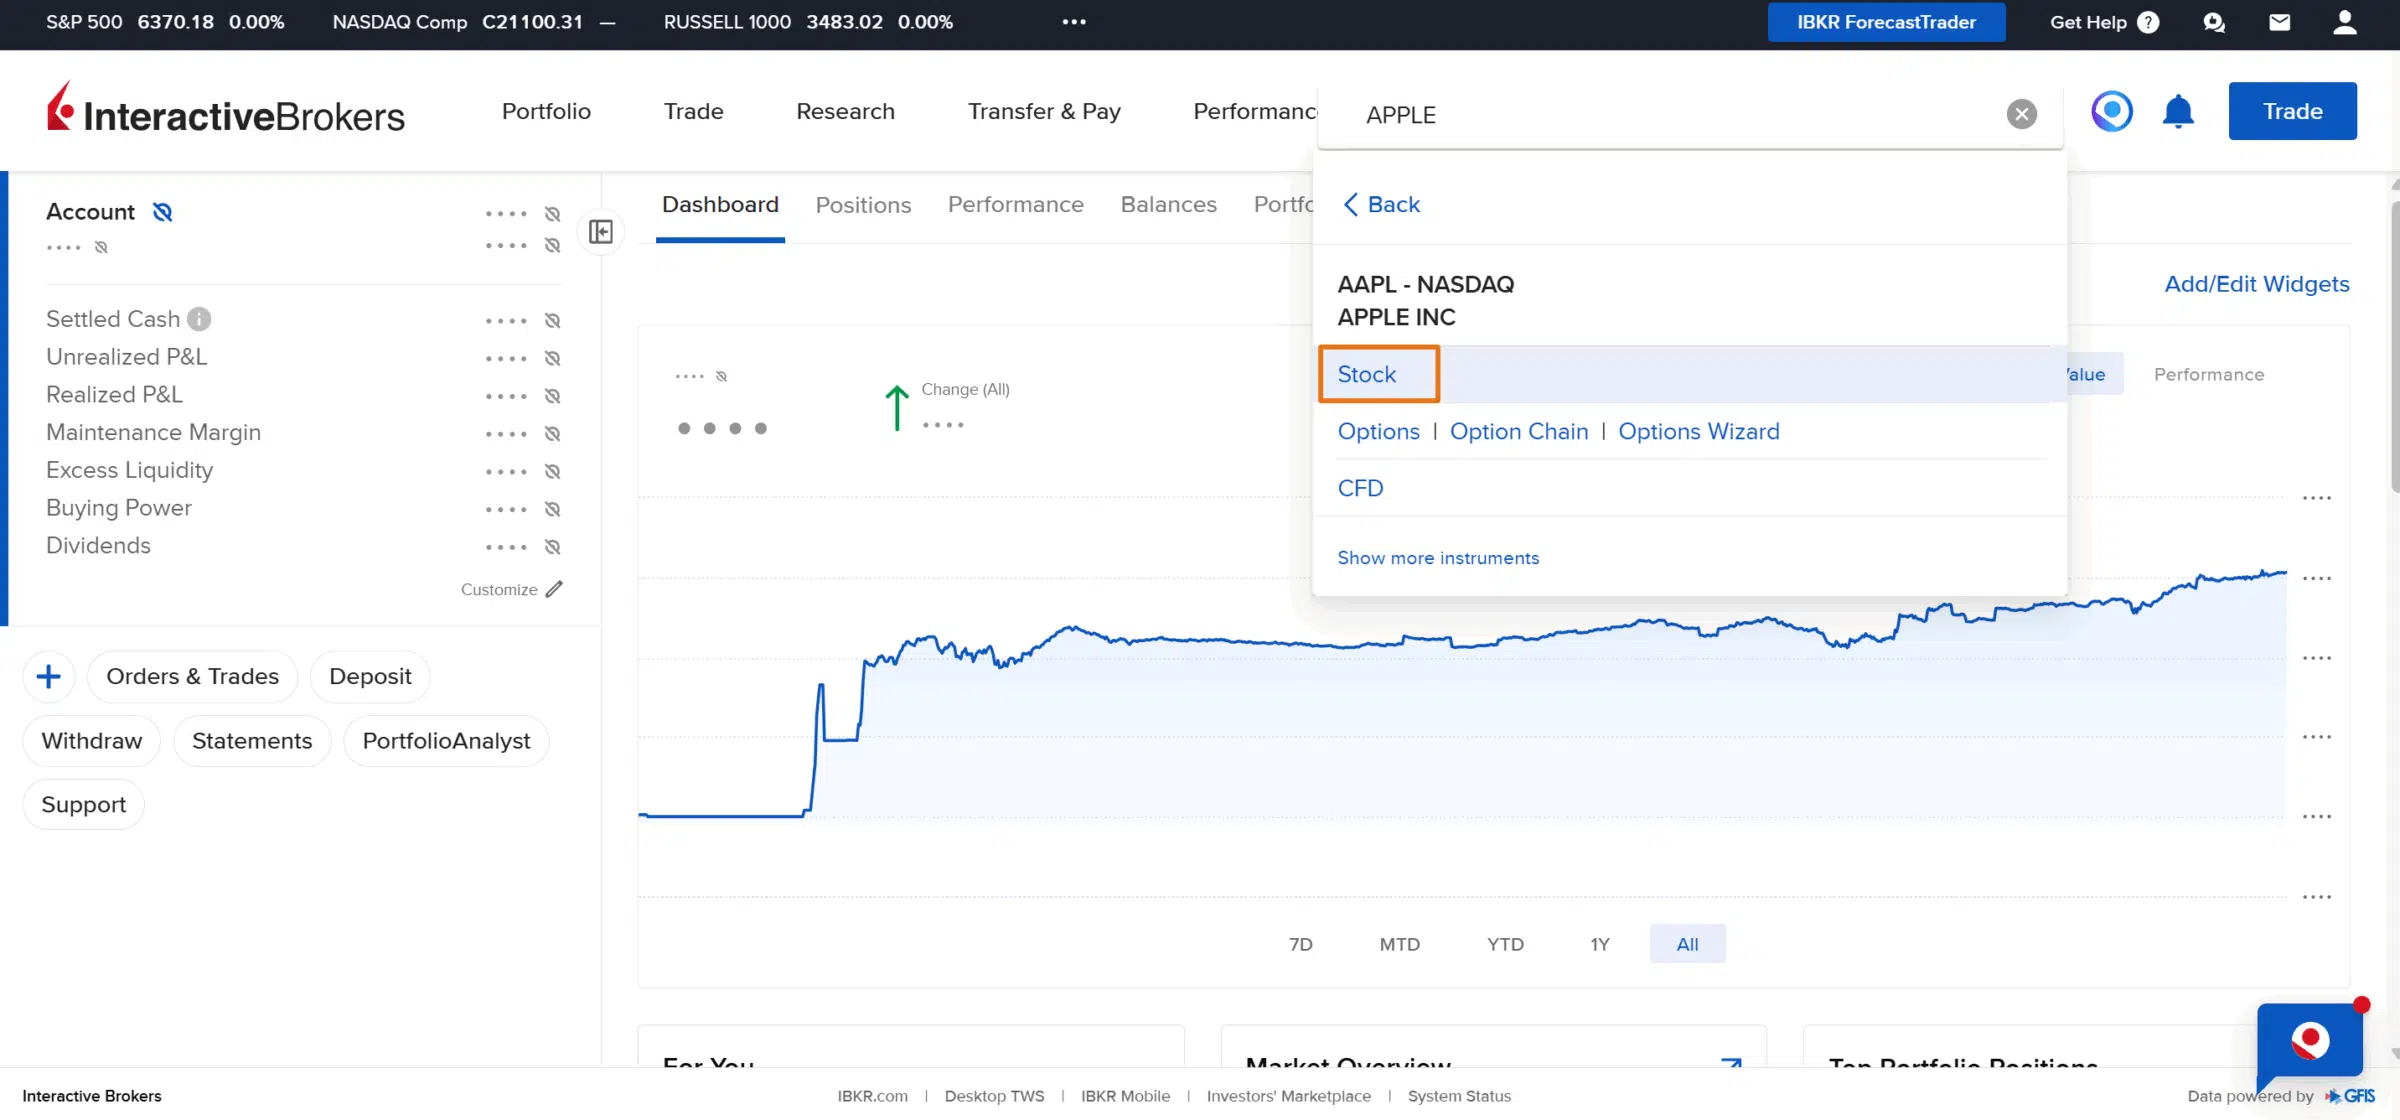The height and width of the screenshot is (1120, 2400).
Task: Set chart range to 7D
Action: (1300, 944)
